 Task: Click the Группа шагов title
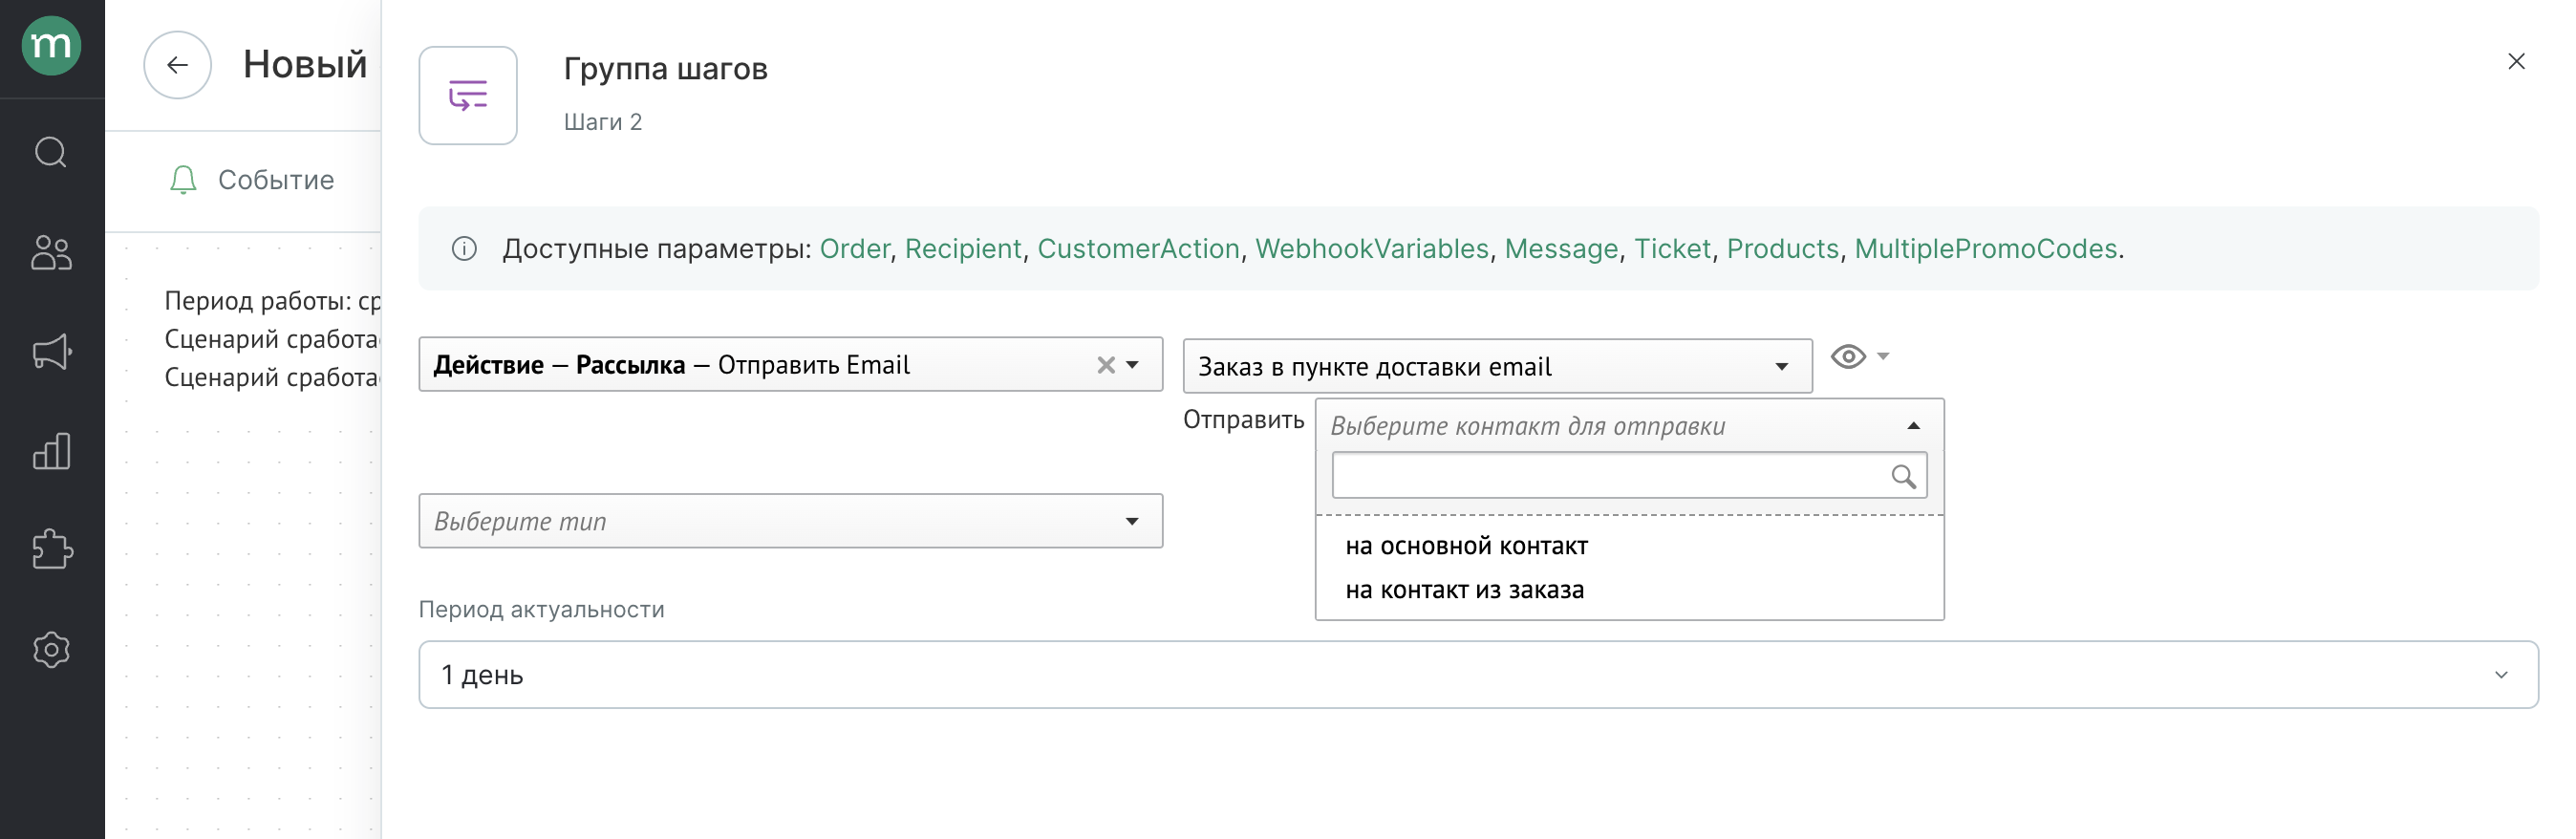point(665,69)
